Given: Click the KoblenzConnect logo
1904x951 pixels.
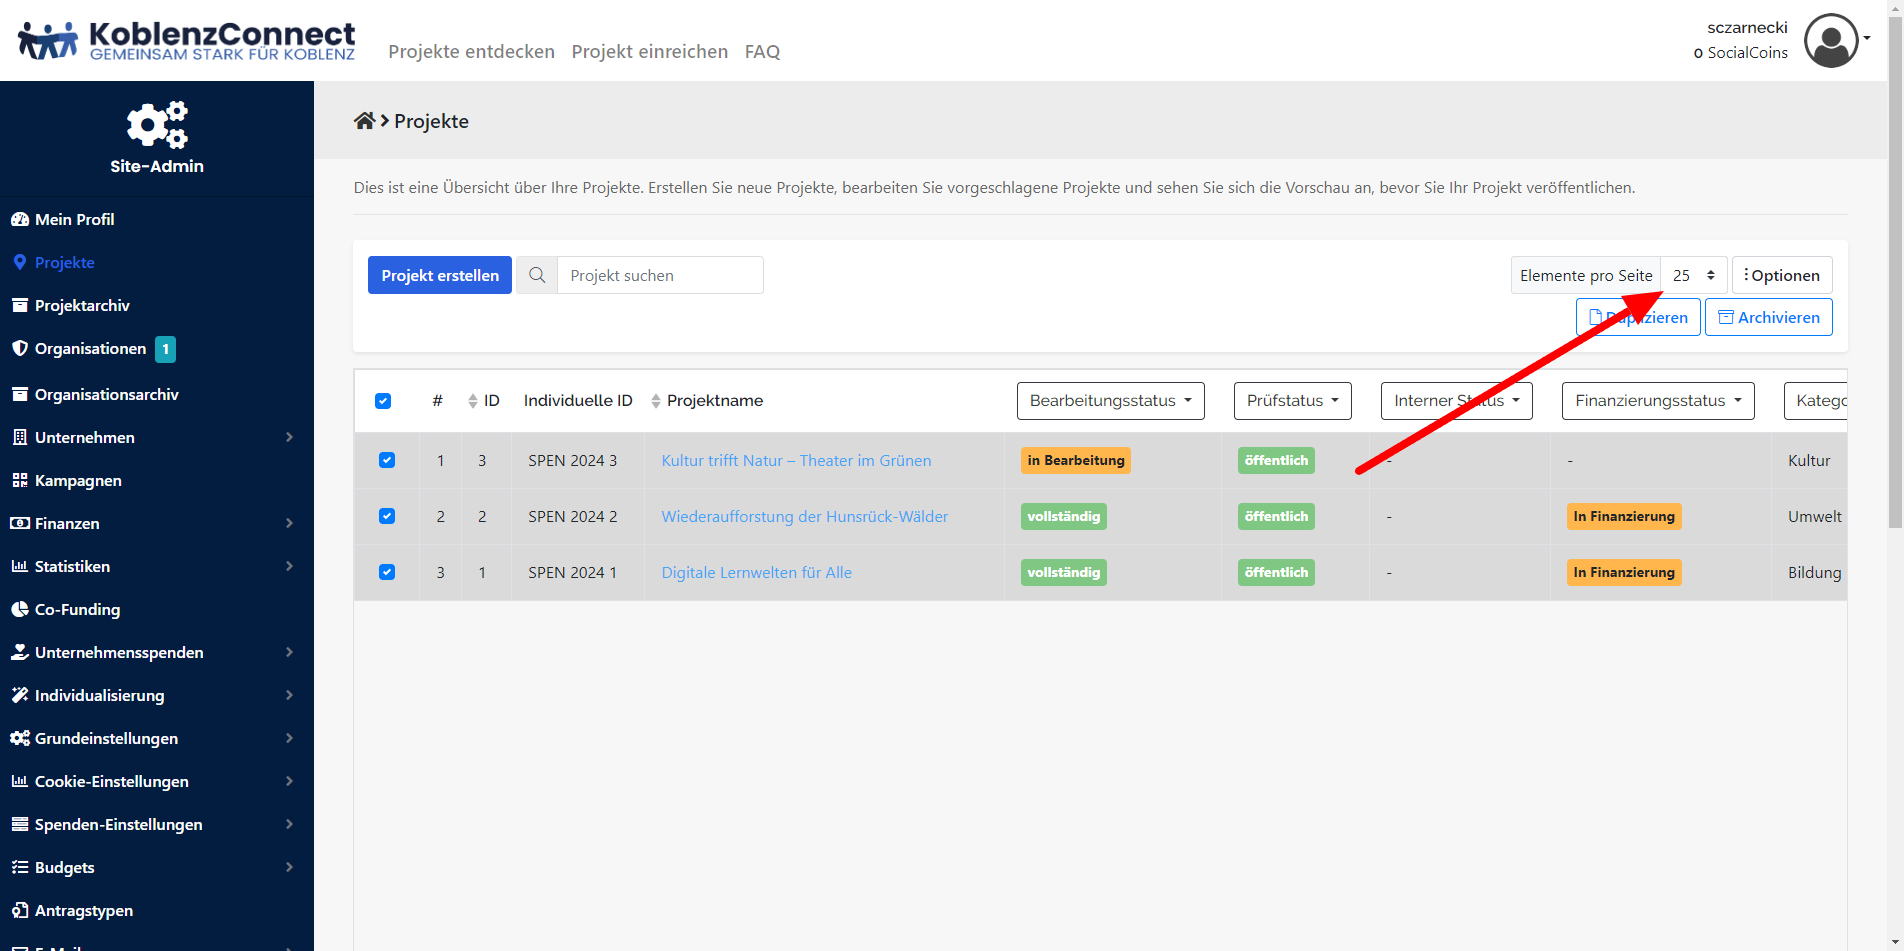Looking at the screenshot, I should coord(187,41).
